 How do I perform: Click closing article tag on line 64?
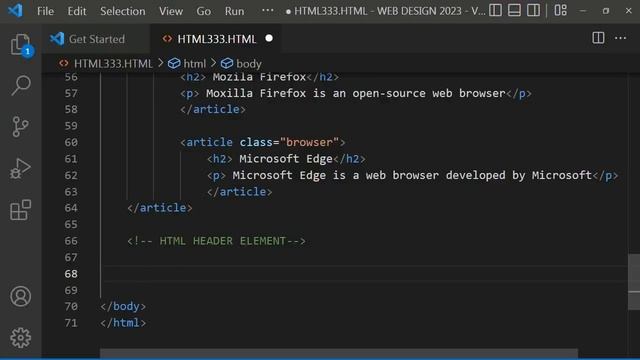(160, 208)
